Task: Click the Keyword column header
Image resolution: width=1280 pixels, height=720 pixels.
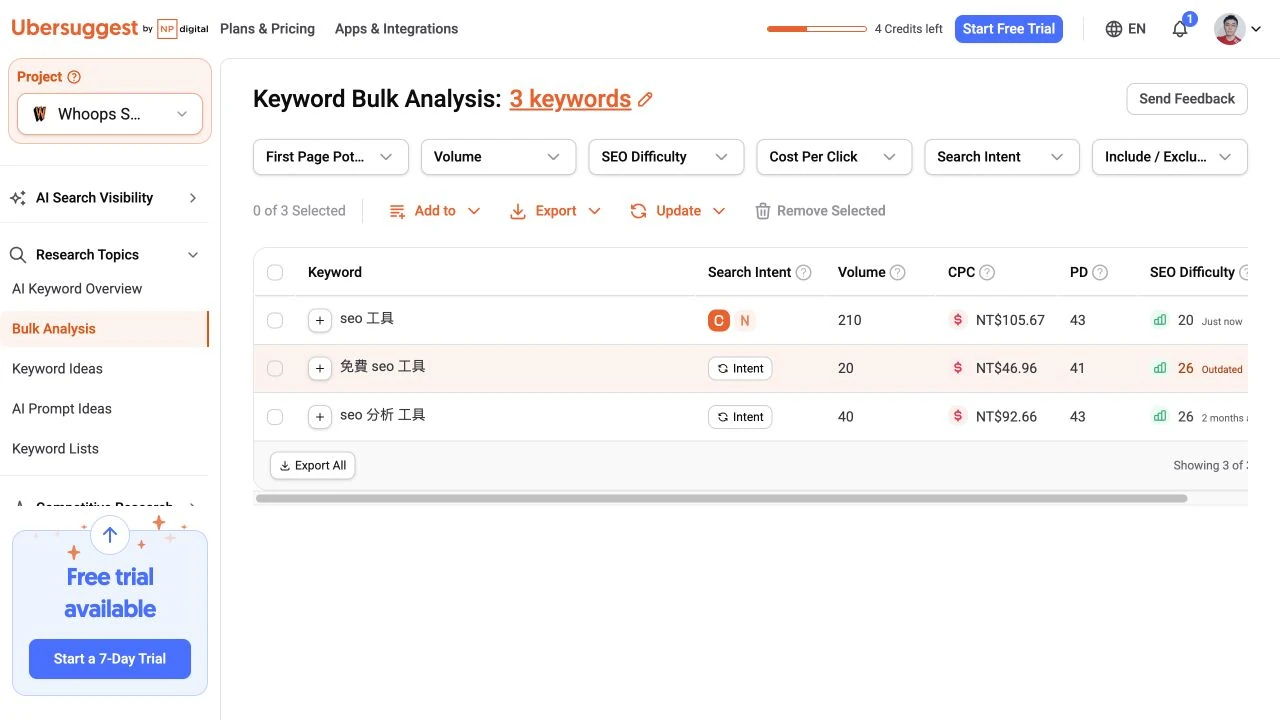Action: pos(335,272)
